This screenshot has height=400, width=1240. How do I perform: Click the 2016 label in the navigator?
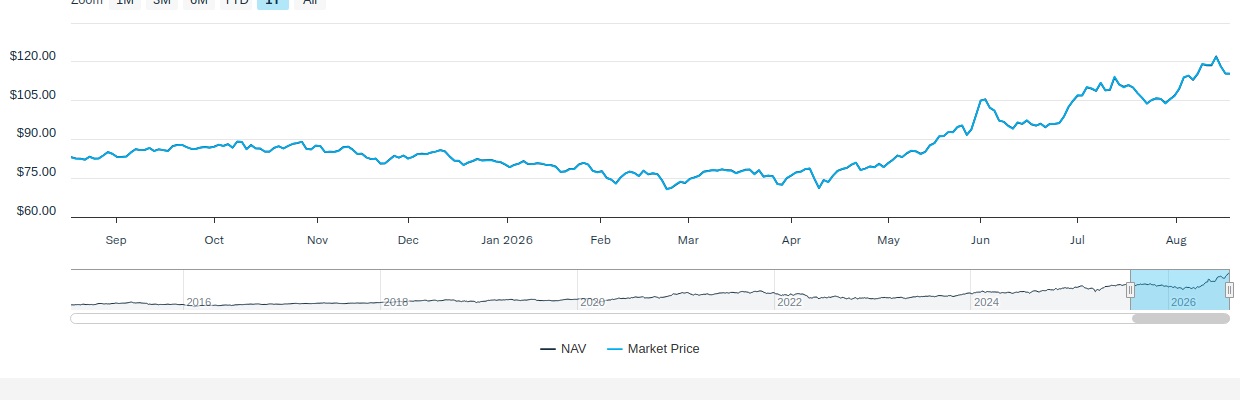199,302
